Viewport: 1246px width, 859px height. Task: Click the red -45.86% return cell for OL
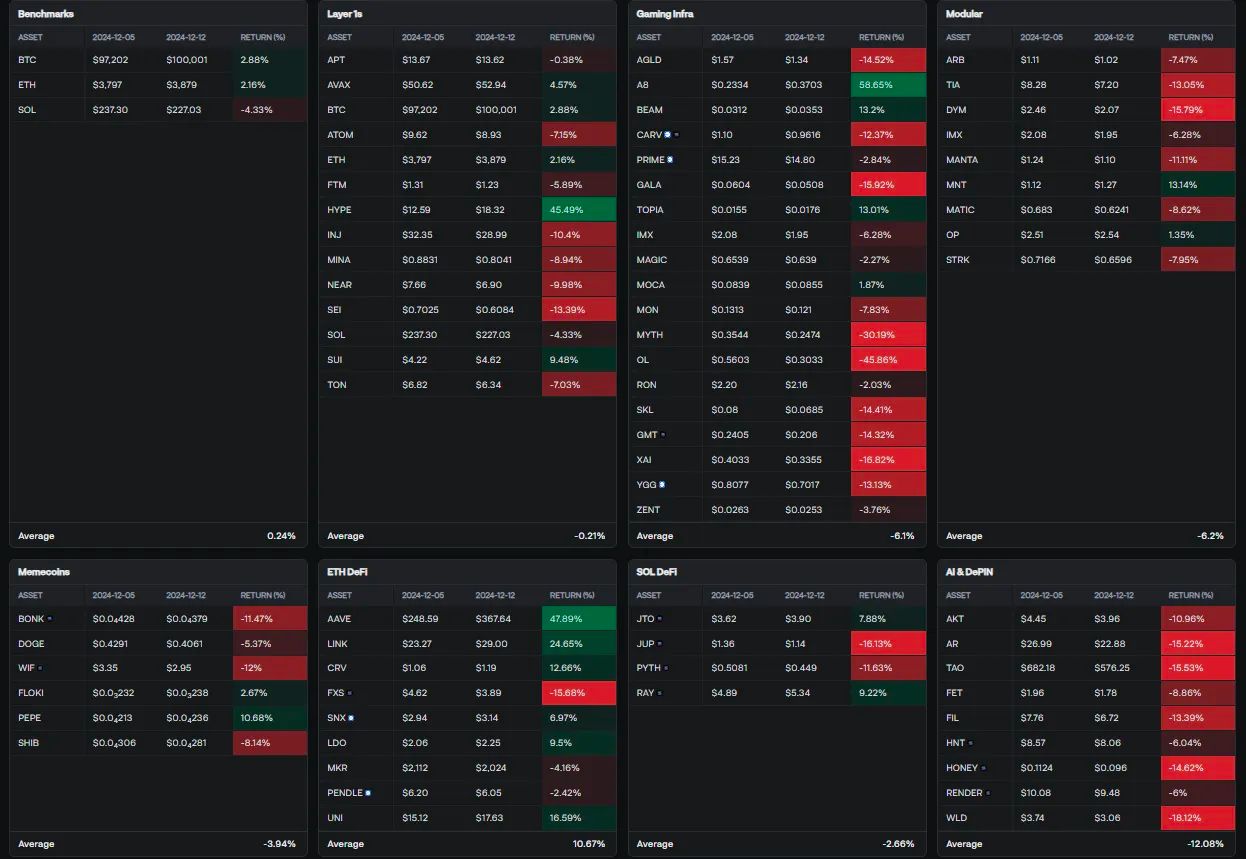click(888, 360)
